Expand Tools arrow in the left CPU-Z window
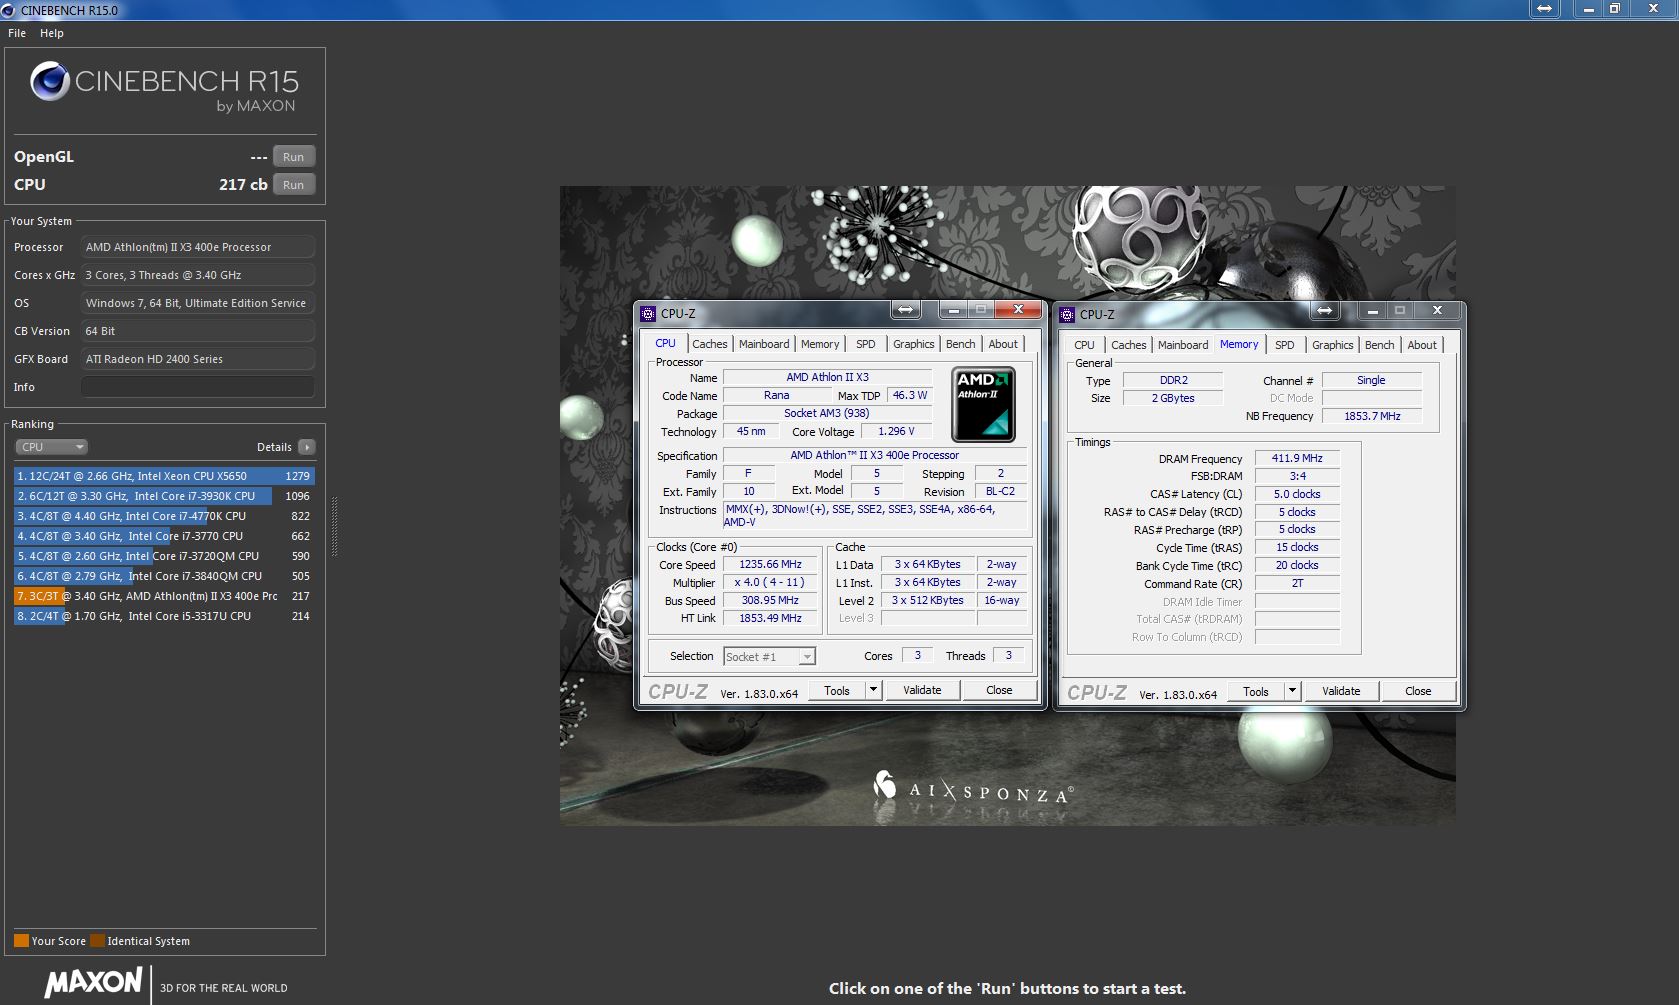 pos(873,690)
